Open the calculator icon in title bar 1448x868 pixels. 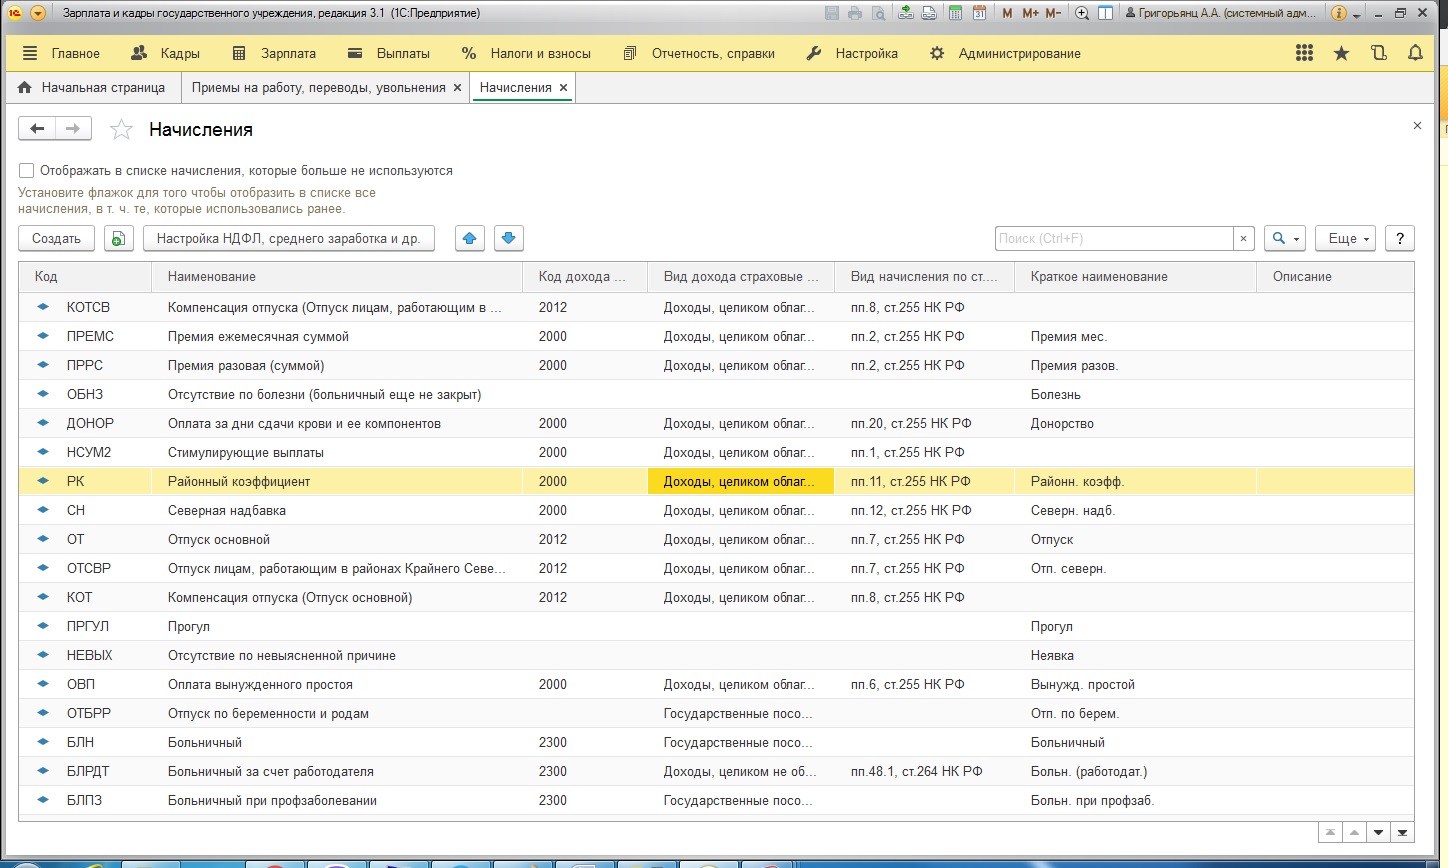[x=955, y=13]
